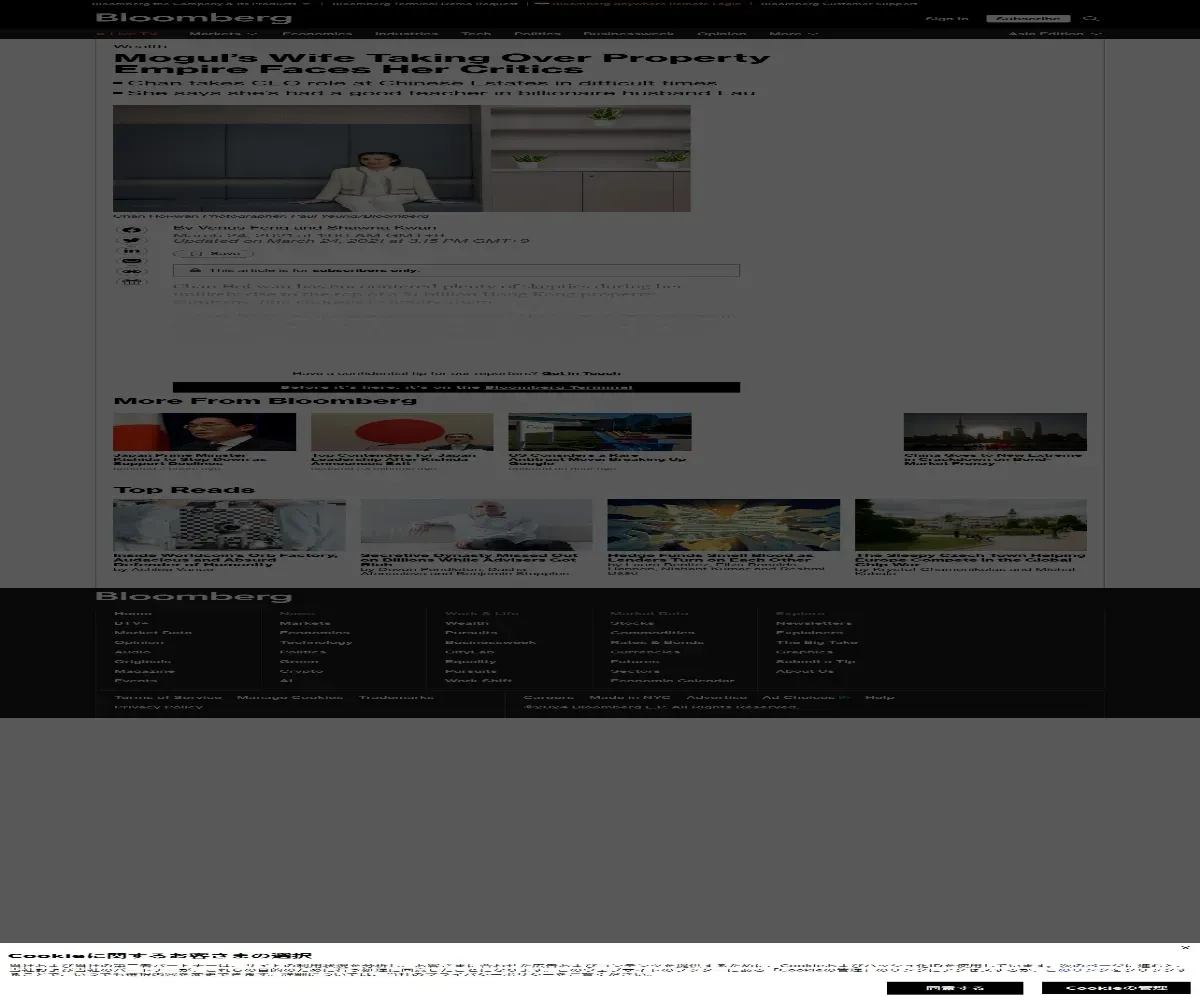
Task: Click footer link Trademarks
Action: [x=397, y=697]
